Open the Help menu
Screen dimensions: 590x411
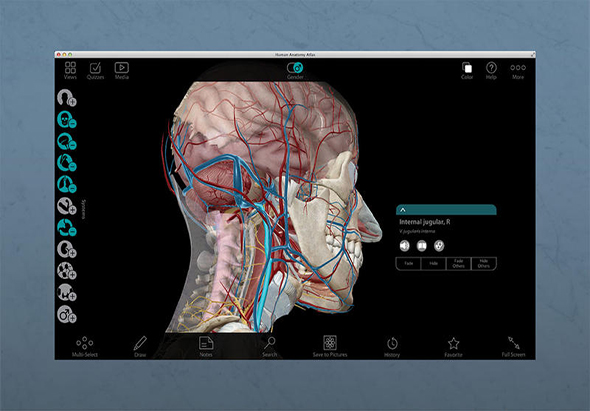[x=491, y=70]
